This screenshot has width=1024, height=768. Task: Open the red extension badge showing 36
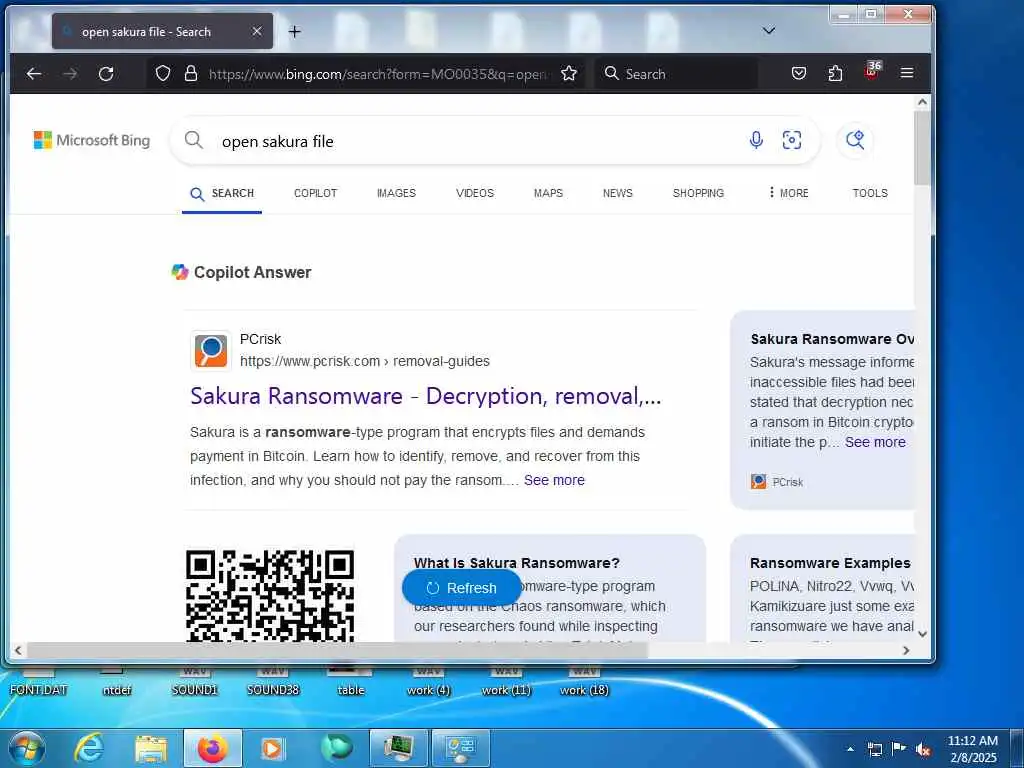[x=872, y=71]
